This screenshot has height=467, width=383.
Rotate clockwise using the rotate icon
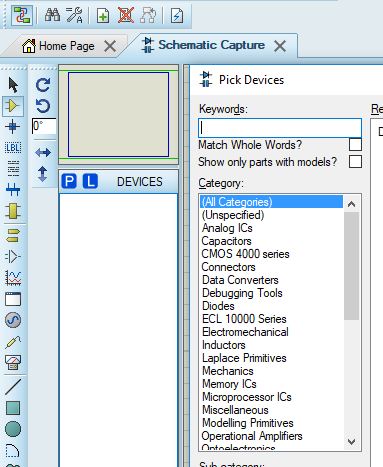click(43, 85)
